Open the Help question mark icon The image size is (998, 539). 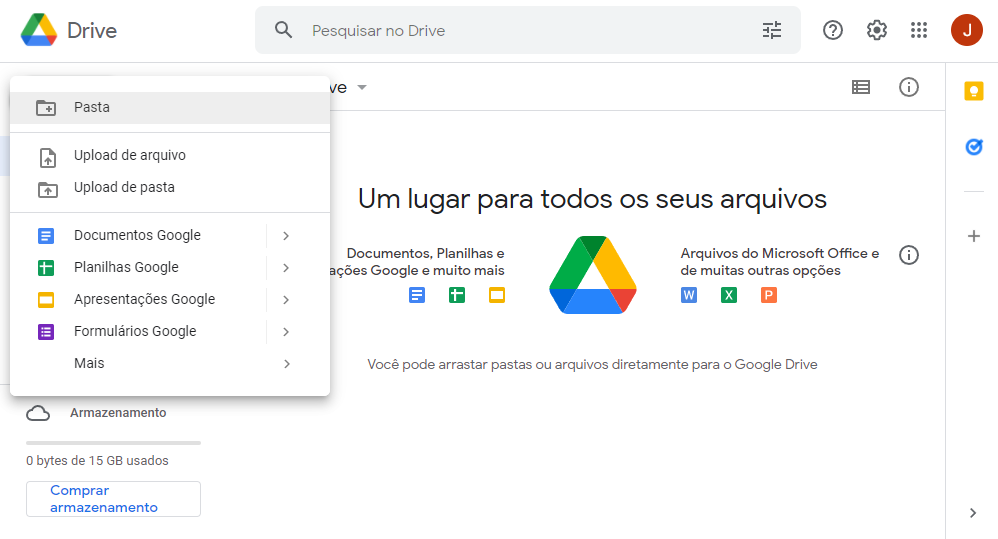pyautogui.click(x=833, y=30)
